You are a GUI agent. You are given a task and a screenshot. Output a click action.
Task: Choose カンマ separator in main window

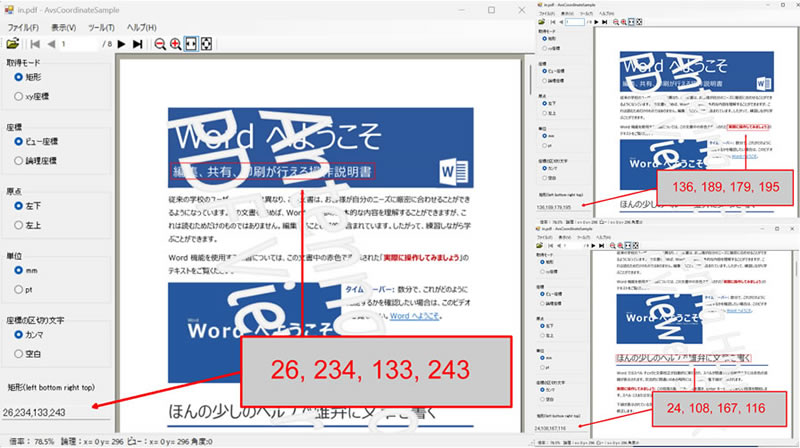29,335
